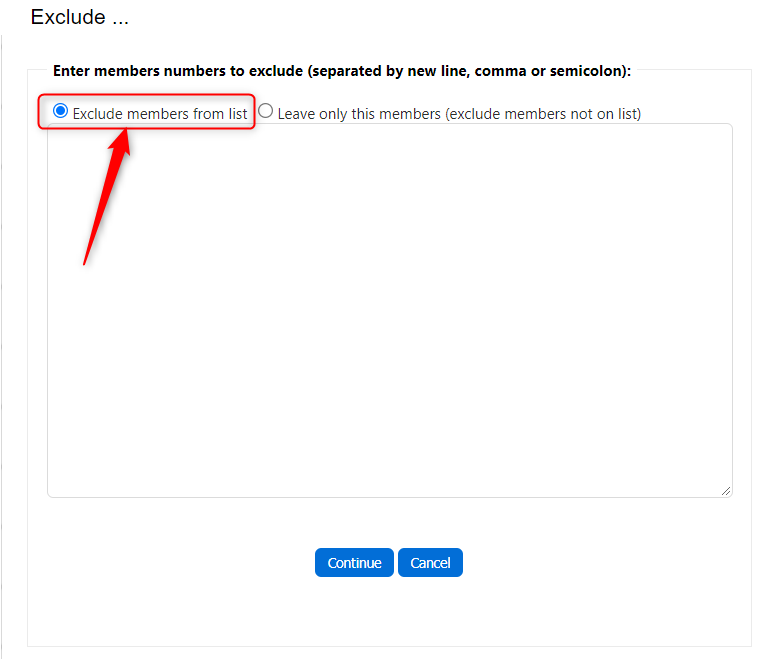Click the filled blue dot of the selected radio
Viewport: 776px width, 659px height.
coord(60,112)
